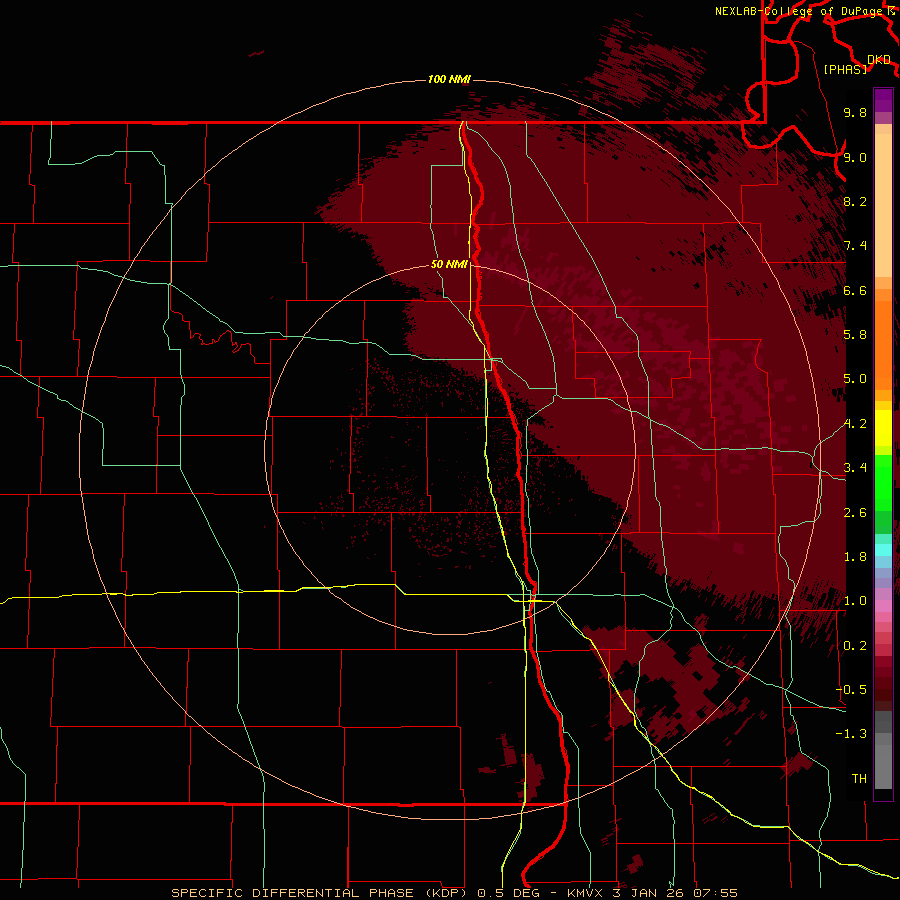Click the 3.4 legend value
Image resolution: width=900 pixels, height=900 pixels.
point(855,468)
